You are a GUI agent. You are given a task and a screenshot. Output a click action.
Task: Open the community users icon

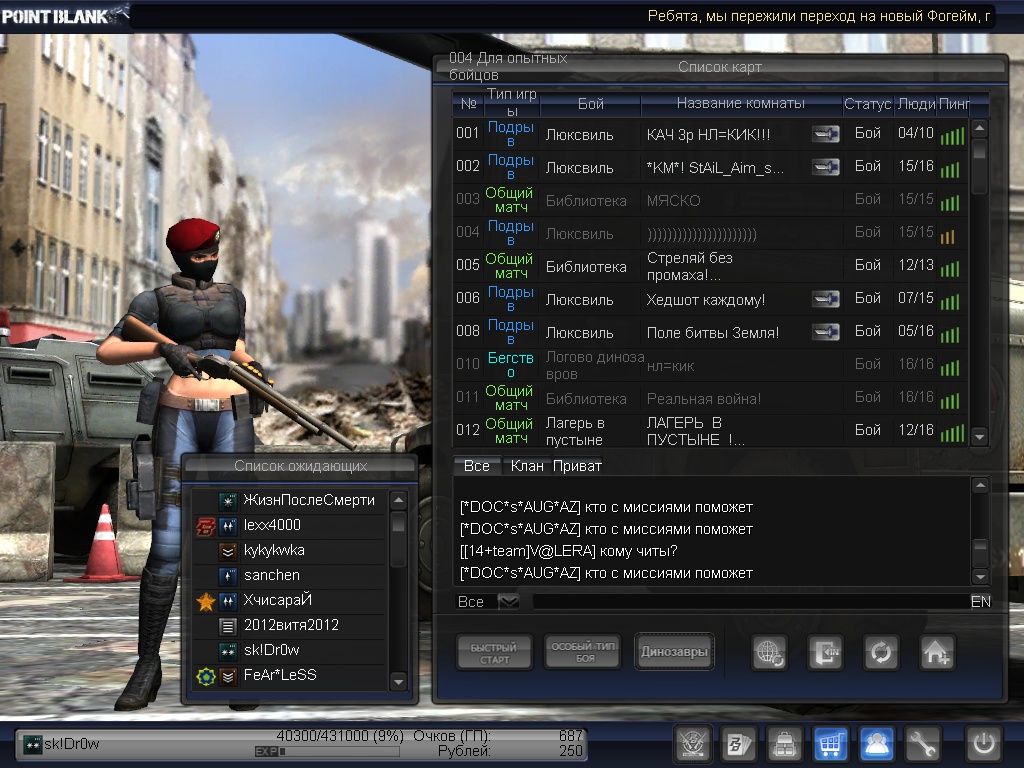876,743
